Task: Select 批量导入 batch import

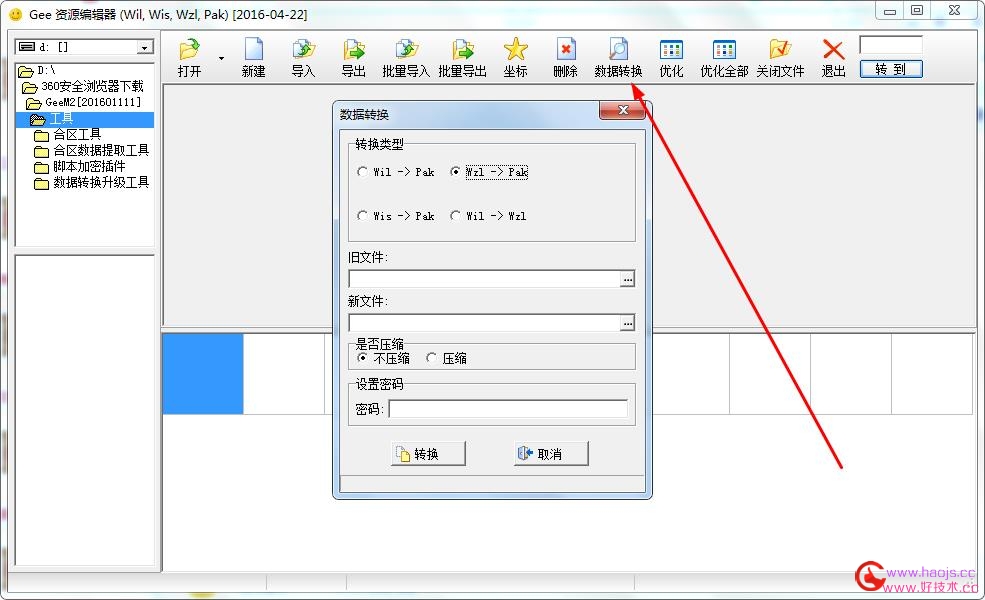Action: coord(406,57)
